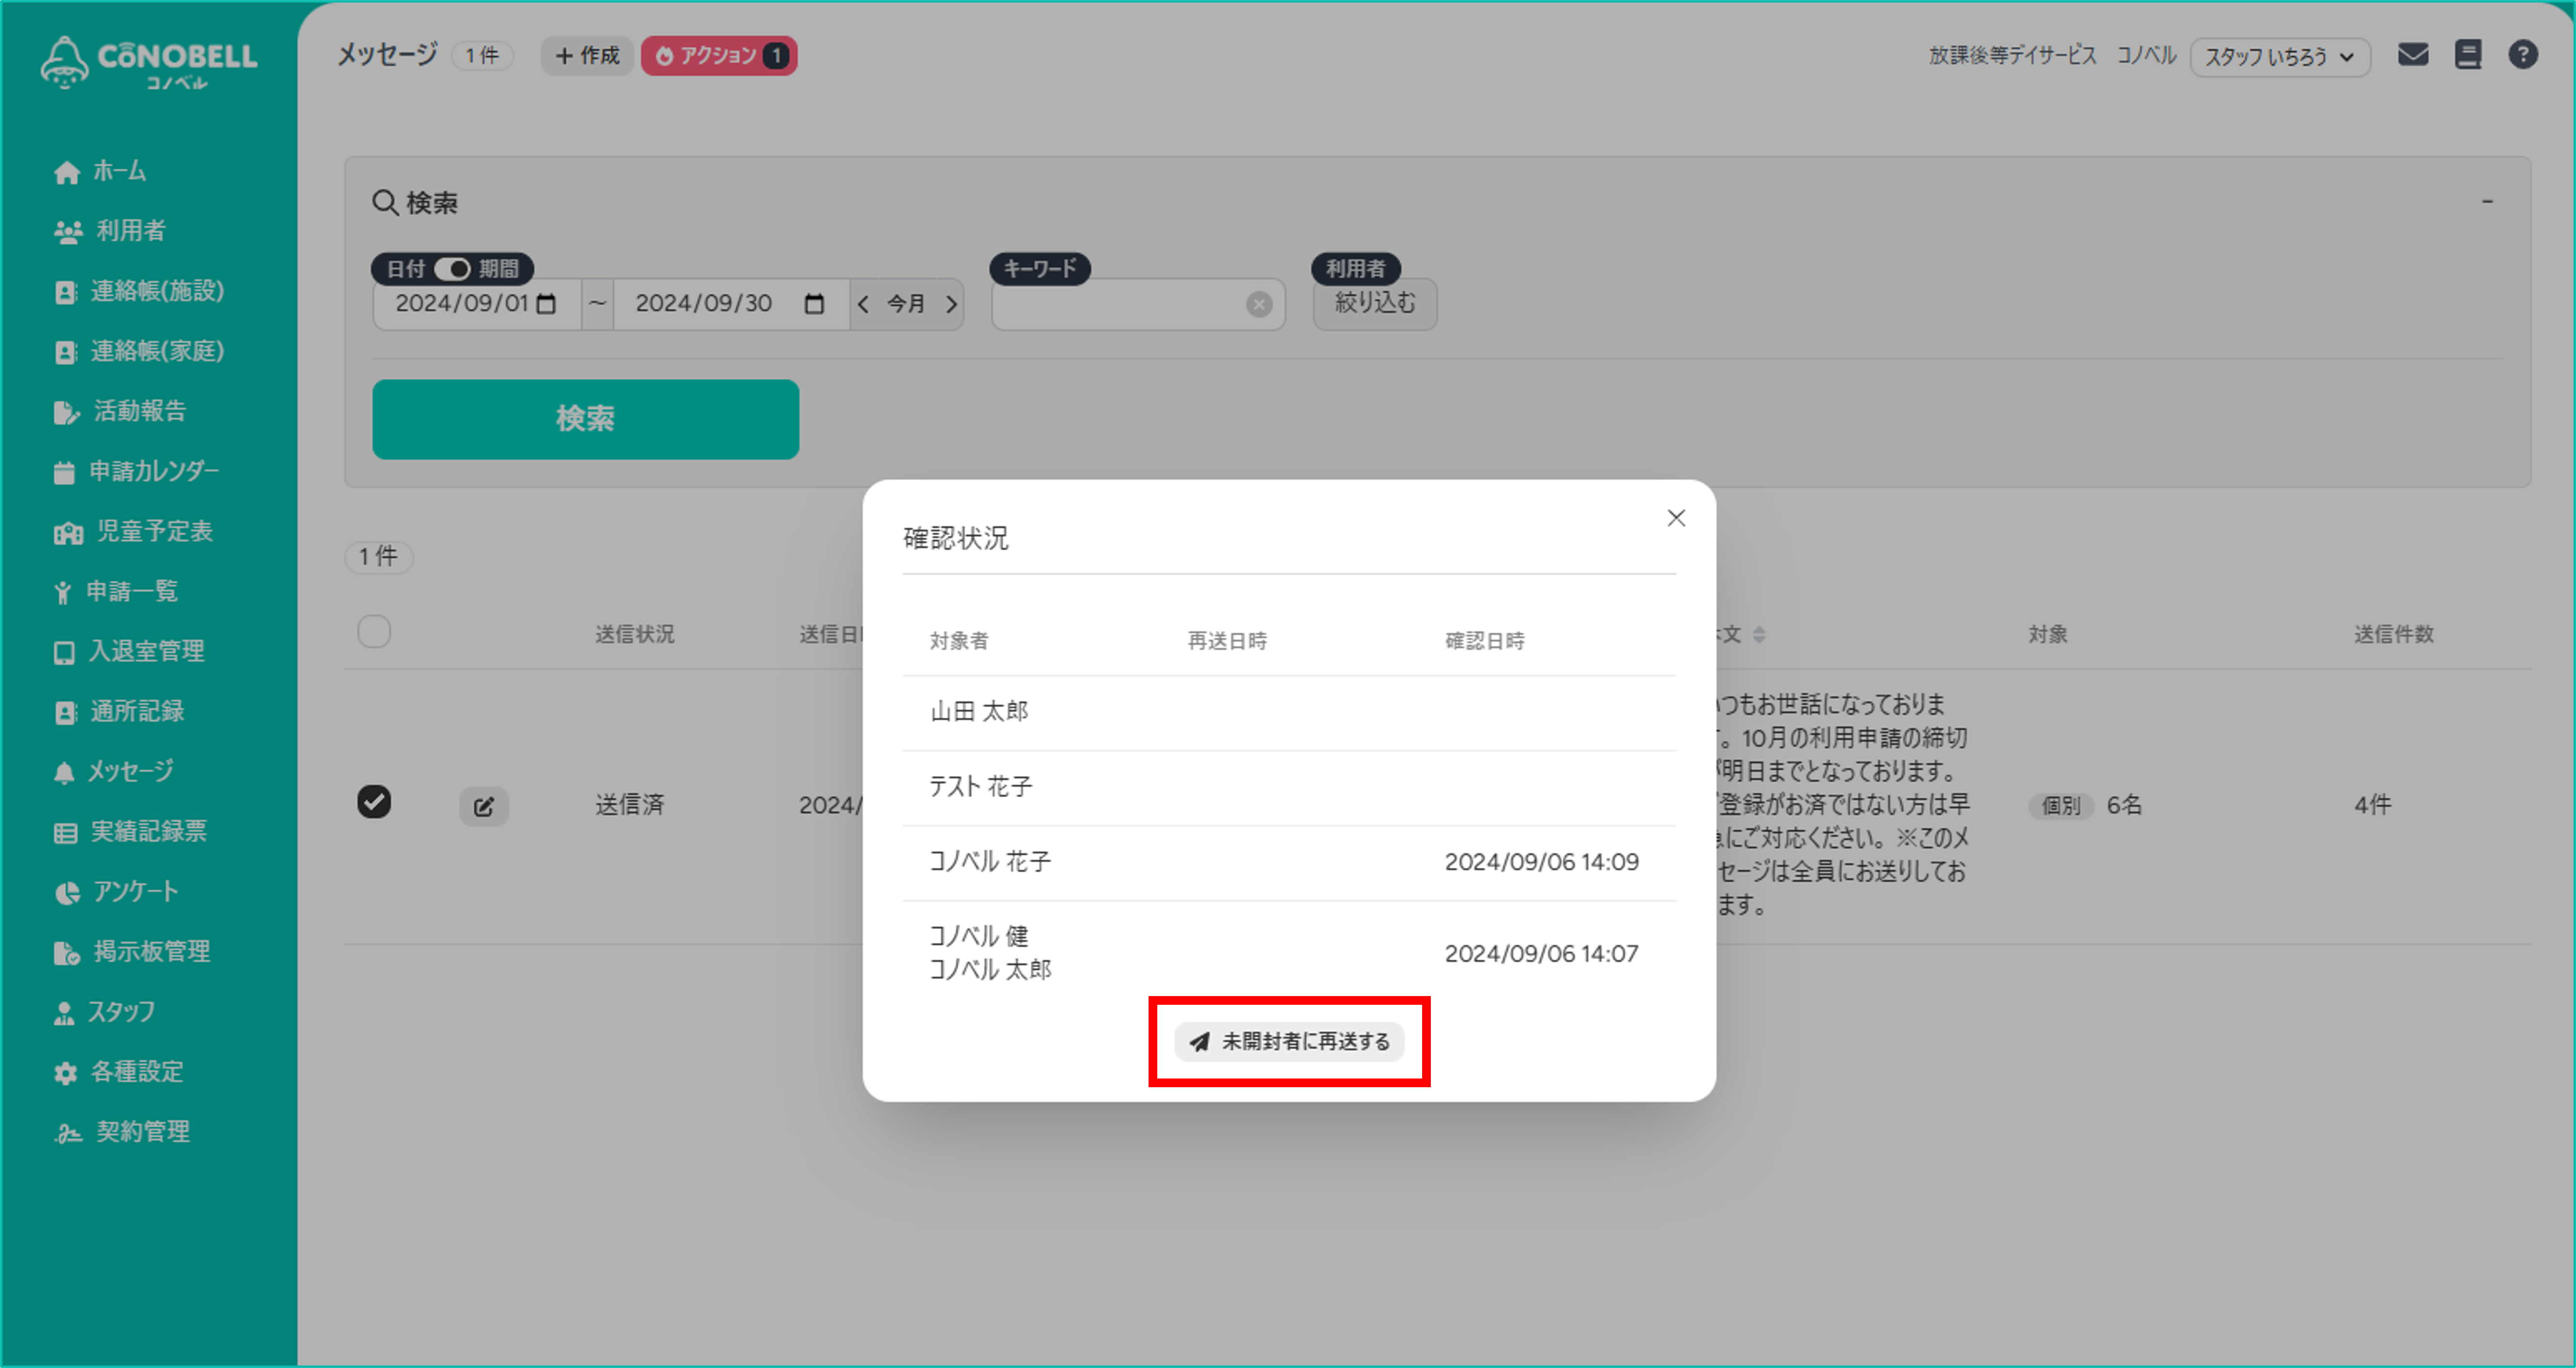
Task: Click the end date field 2024/09/30
Action: point(730,303)
